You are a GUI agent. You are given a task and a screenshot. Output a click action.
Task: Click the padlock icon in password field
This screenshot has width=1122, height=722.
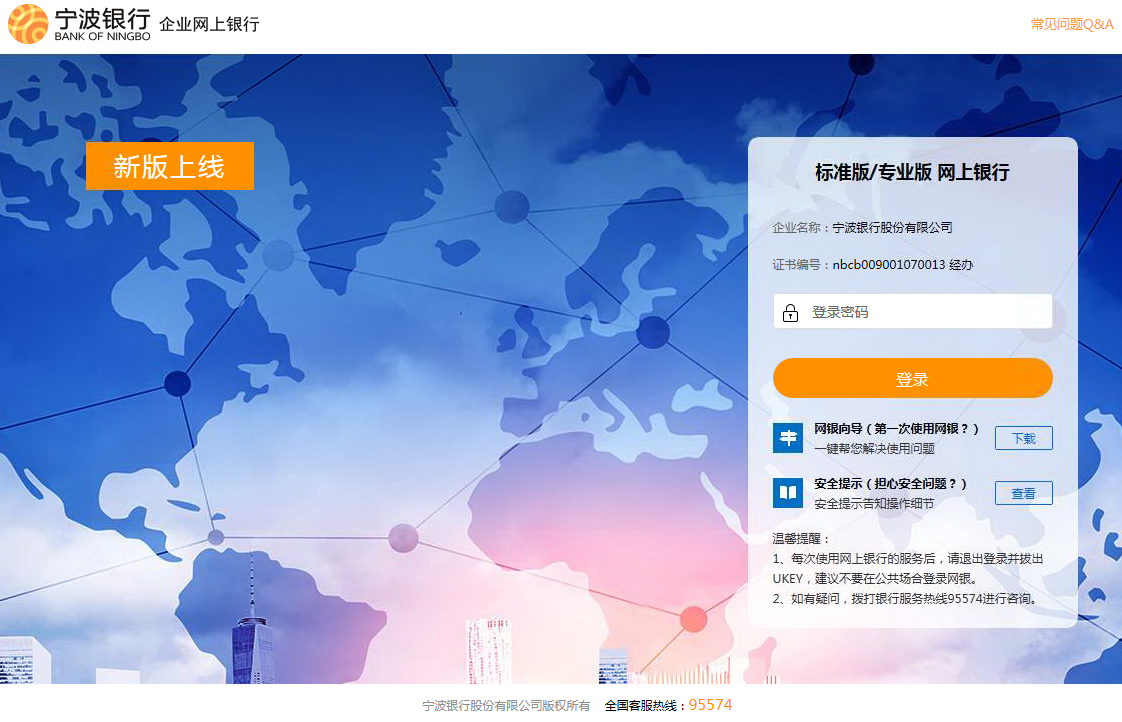tap(790, 313)
